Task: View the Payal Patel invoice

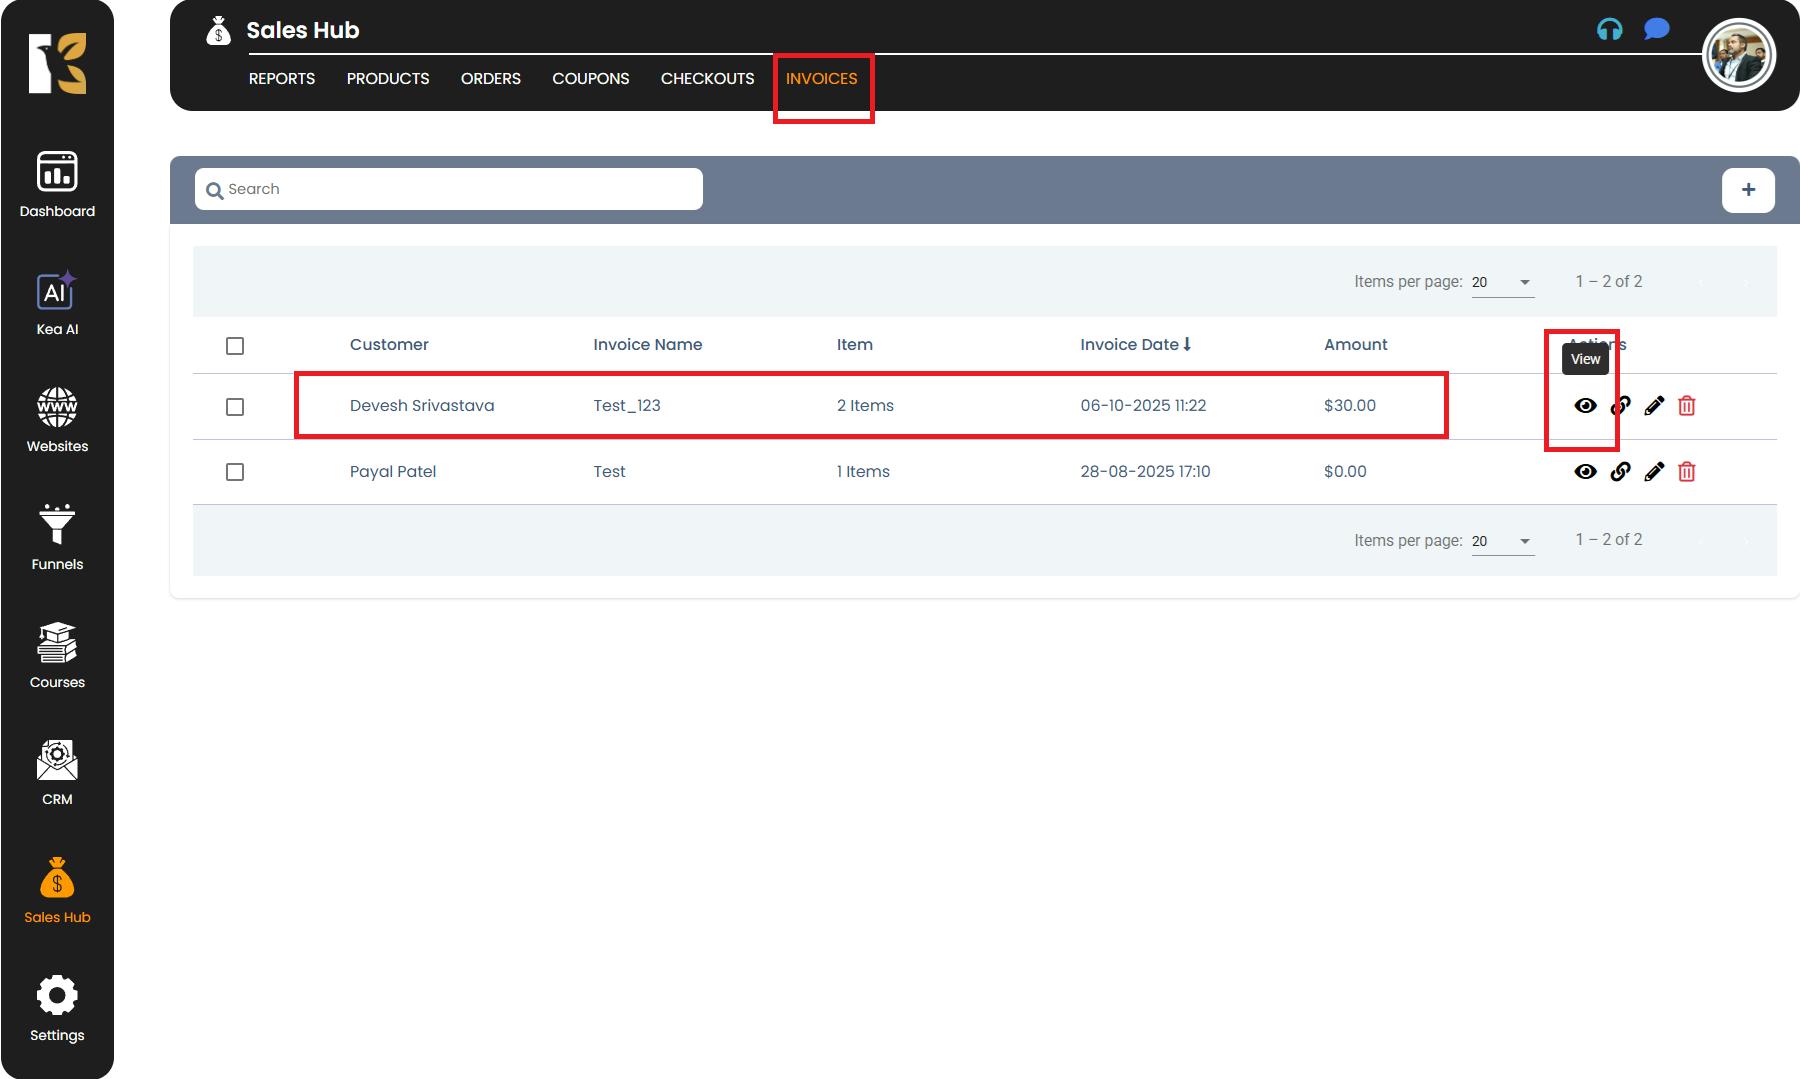Action: pos(1585,471)
